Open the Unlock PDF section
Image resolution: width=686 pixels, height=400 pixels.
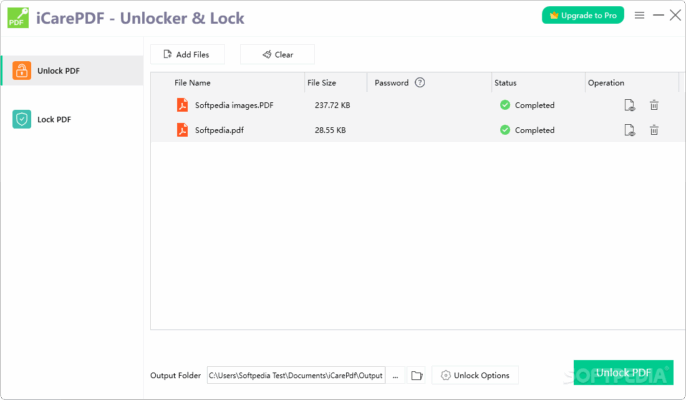pyautogui.click(x=72, y=70)
